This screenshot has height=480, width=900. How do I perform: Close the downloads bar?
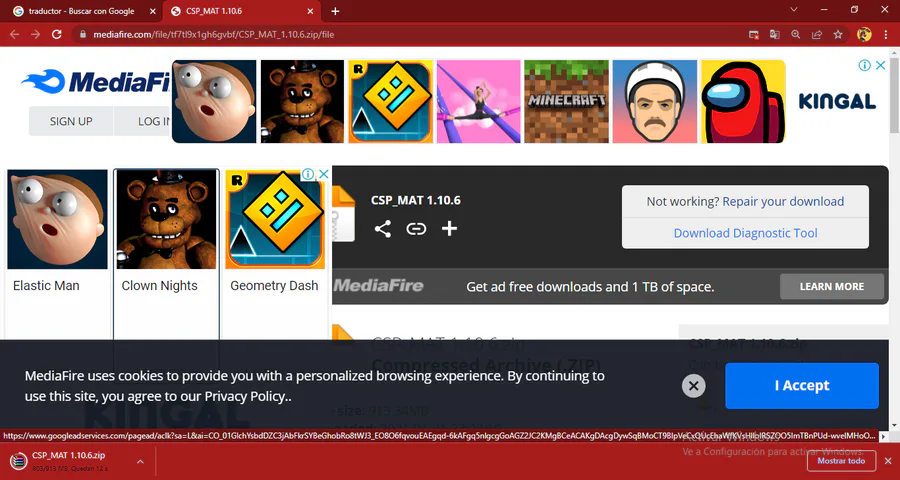click(x=887, y=460)
